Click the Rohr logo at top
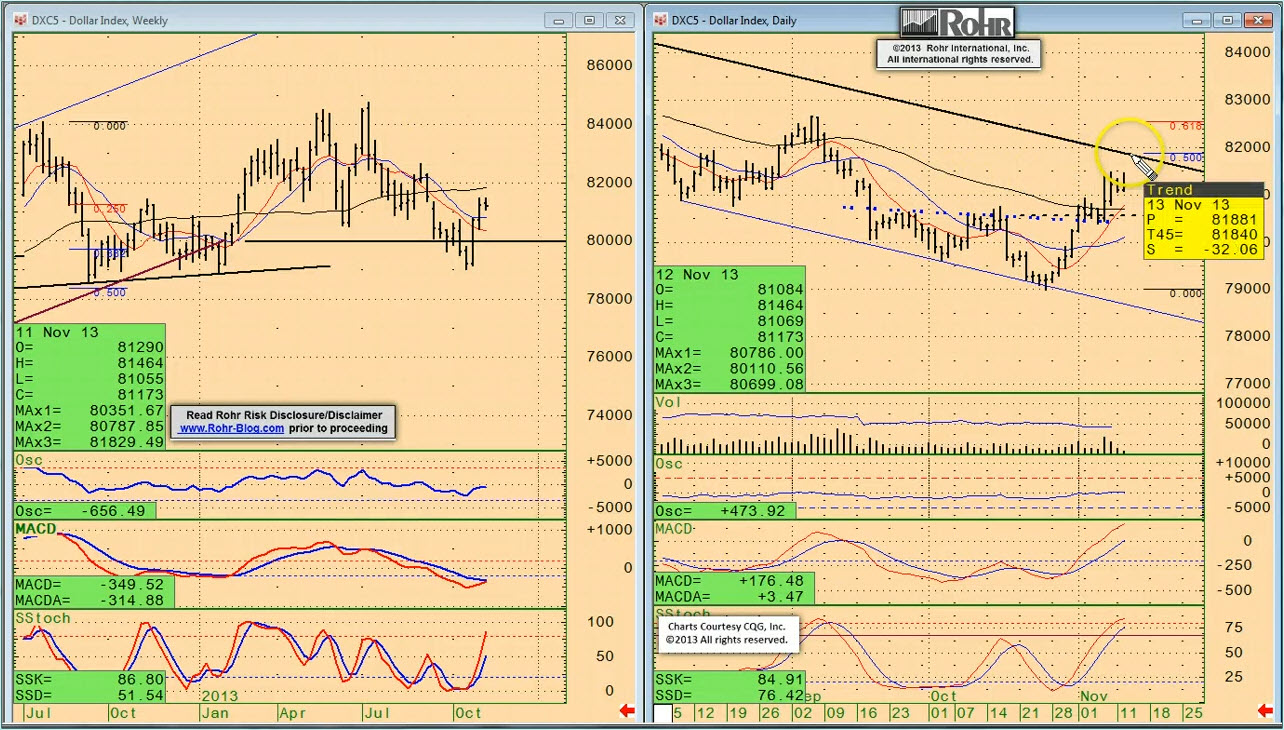 pyautogui.click(x=957, y=23)
